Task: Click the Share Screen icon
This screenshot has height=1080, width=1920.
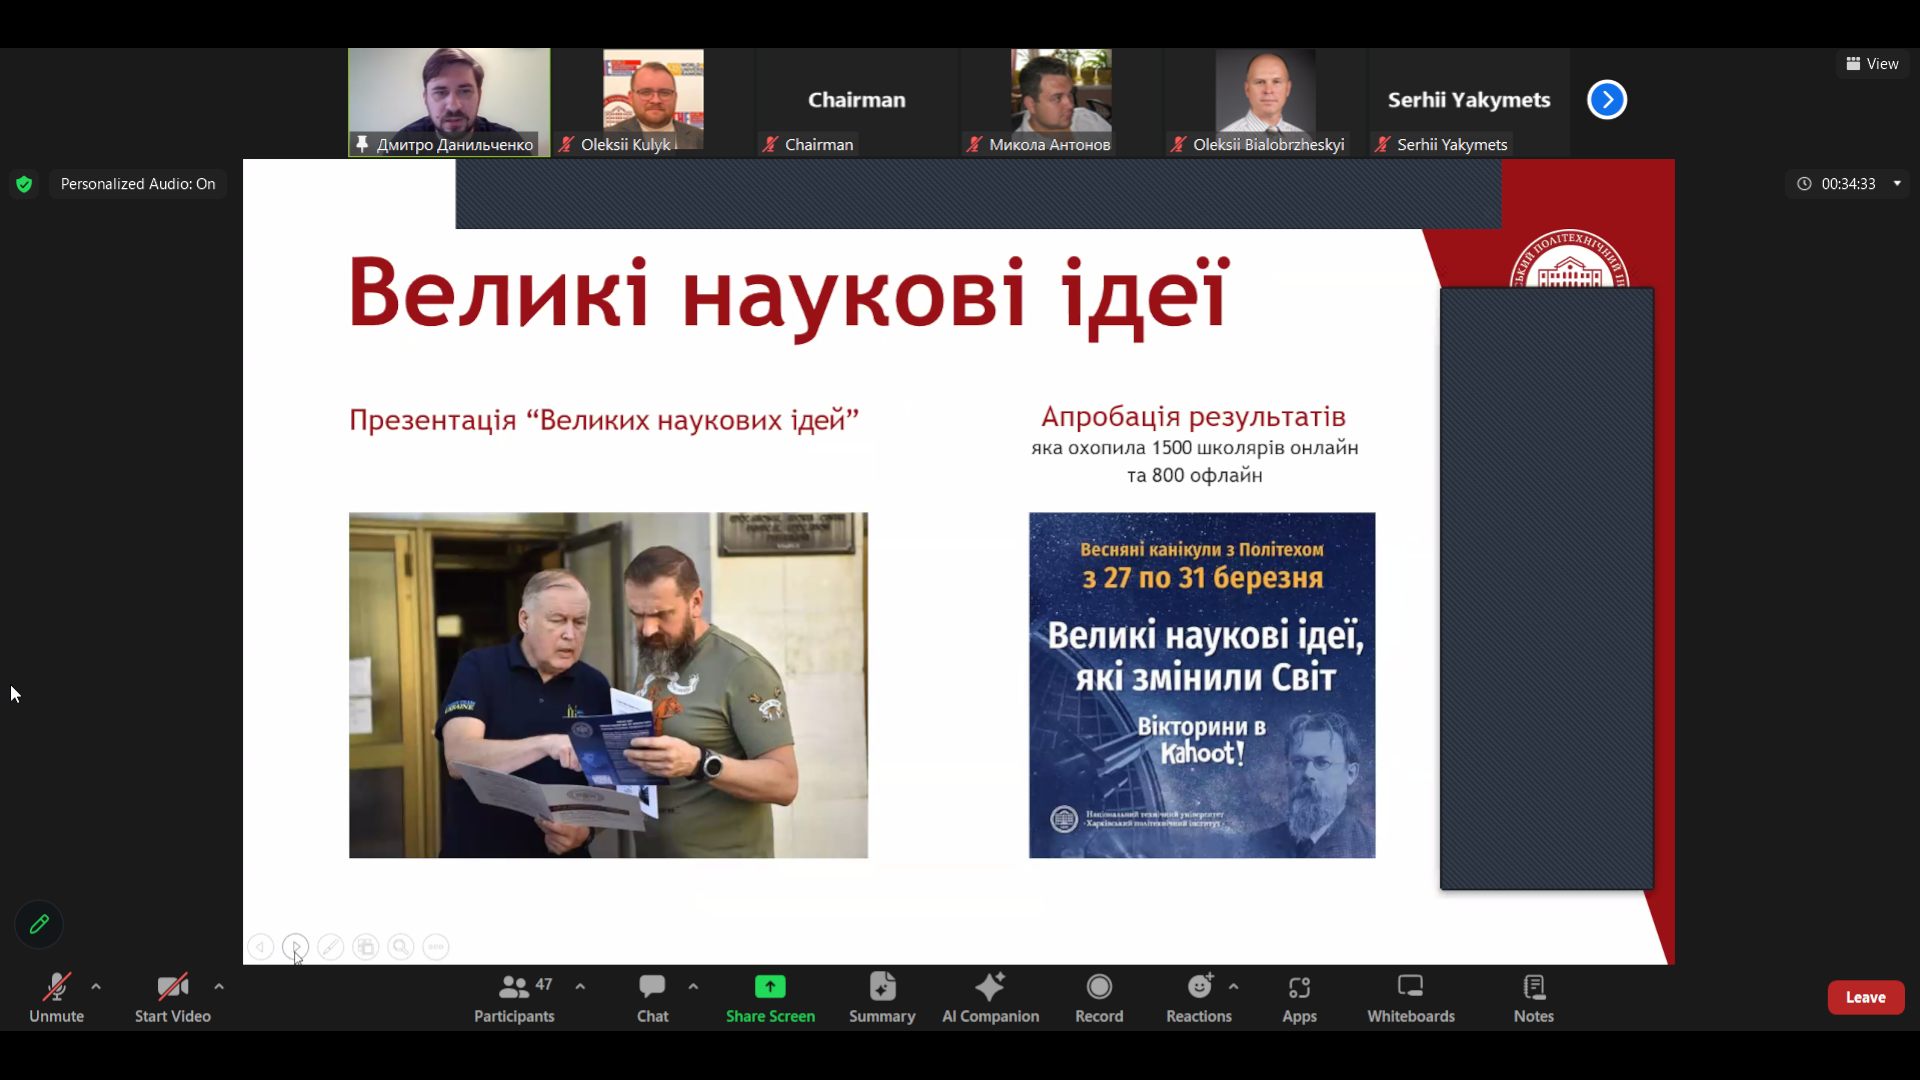Action: click(770, 987)
